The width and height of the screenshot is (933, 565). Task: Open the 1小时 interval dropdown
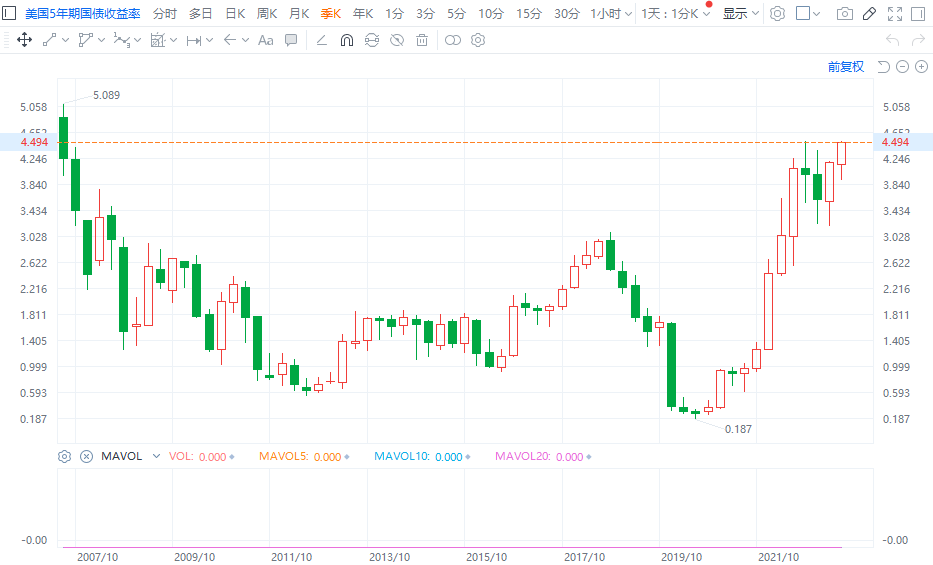coord(611,14)
